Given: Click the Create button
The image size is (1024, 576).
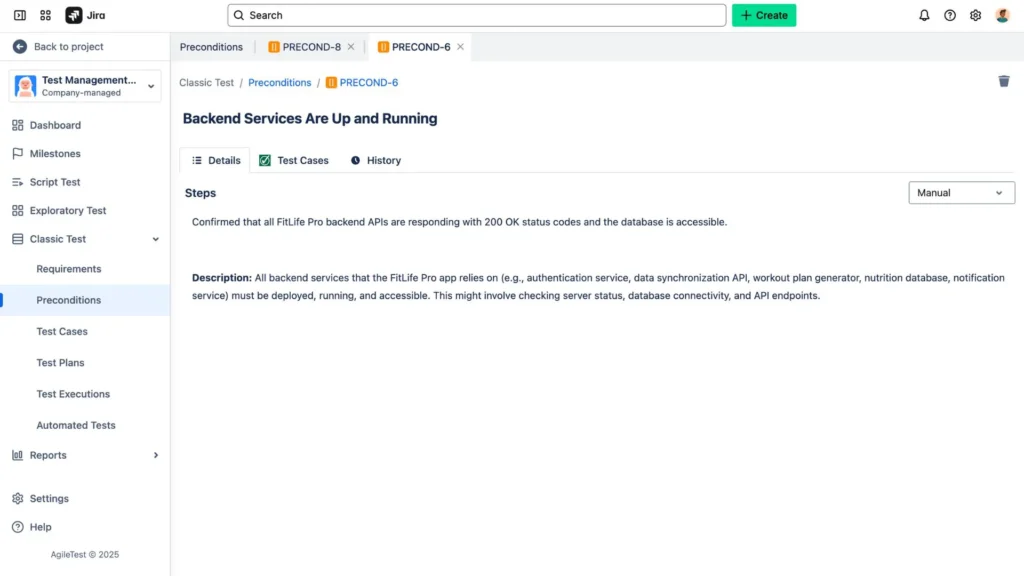Looking at the screenshot, I should click(x=764, y=15).
